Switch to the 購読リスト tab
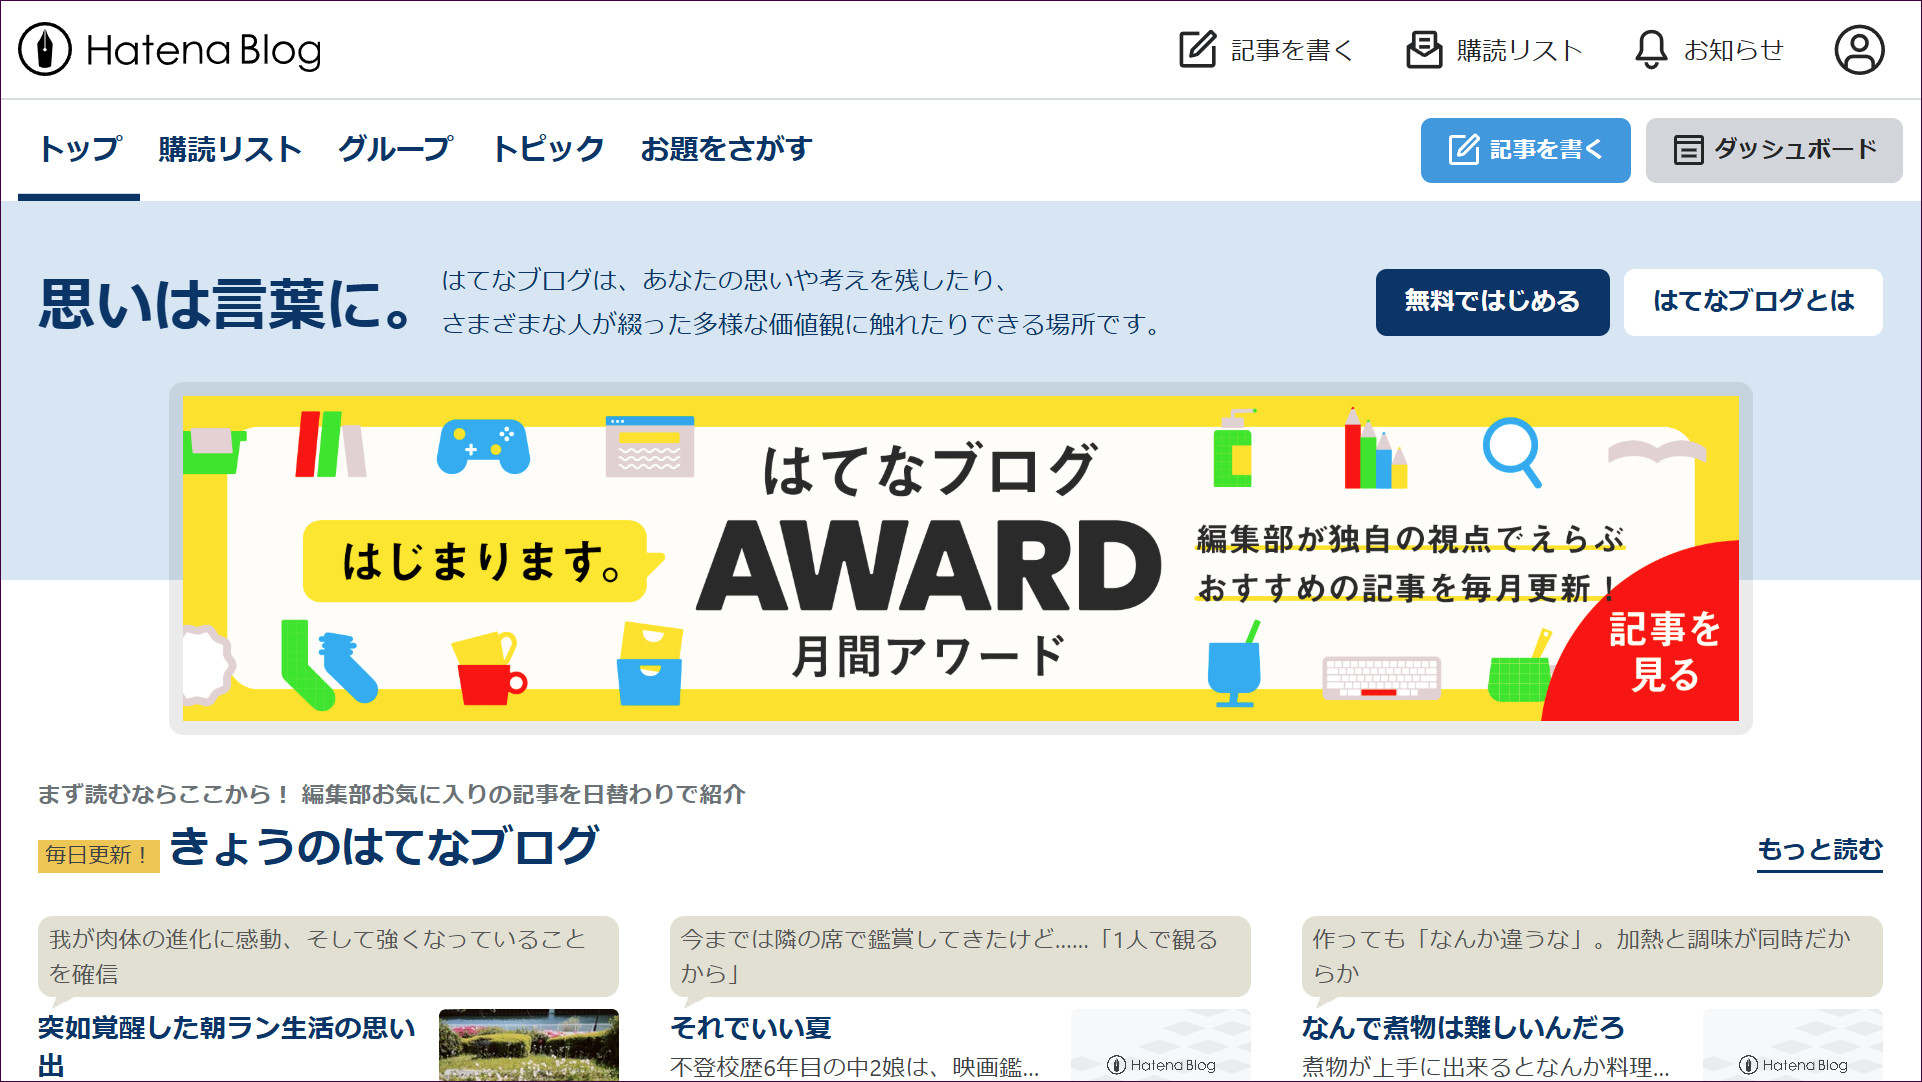 click(x=230, y=149)
